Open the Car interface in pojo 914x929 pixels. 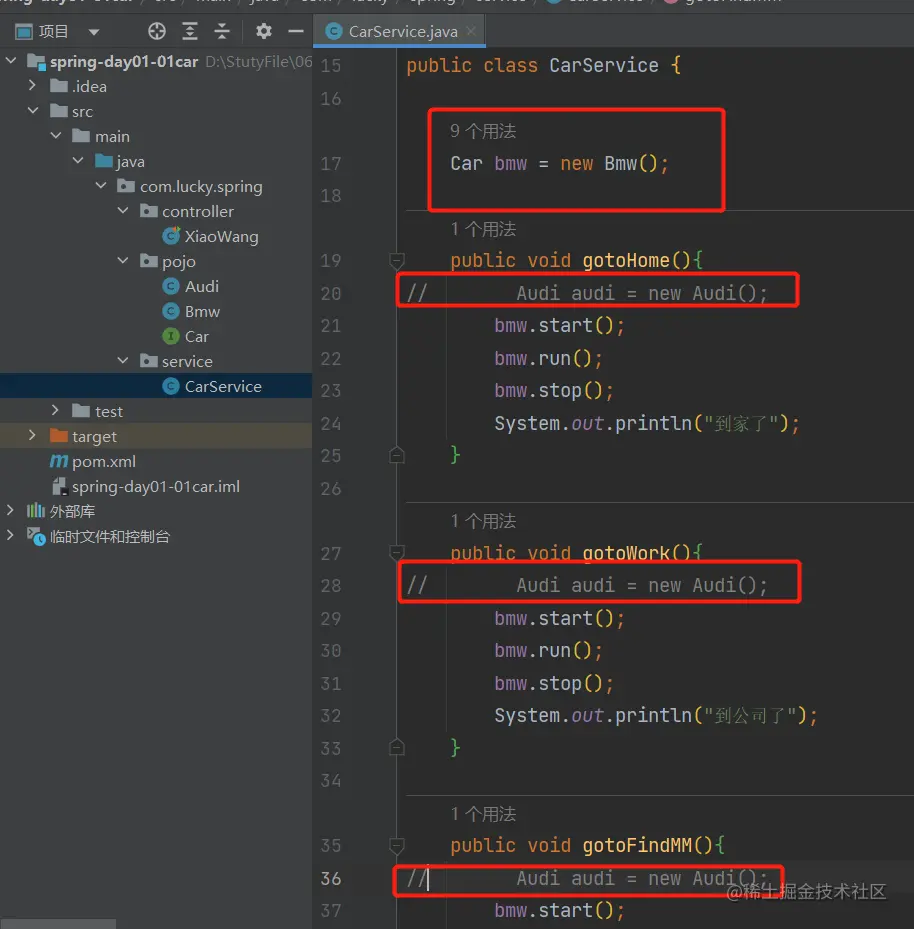[x=196, y=337]
